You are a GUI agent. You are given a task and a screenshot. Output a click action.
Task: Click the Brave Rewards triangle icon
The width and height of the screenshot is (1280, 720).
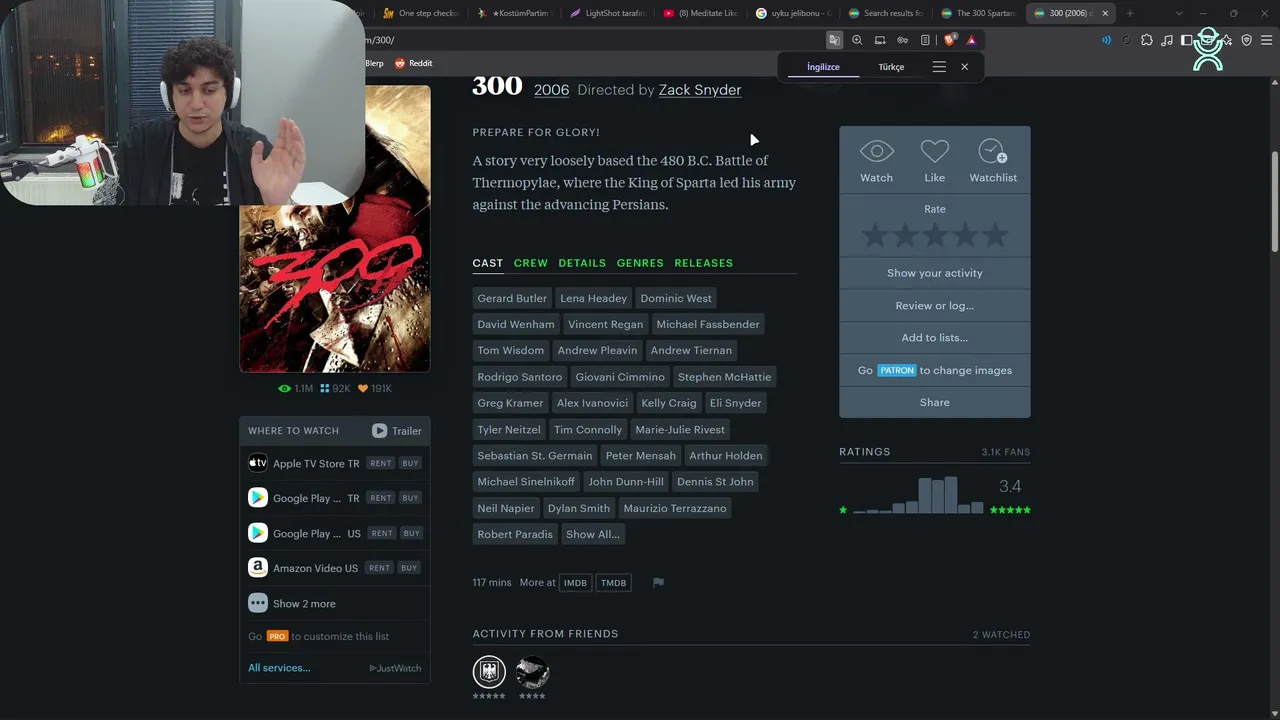(x=971, y=40)
